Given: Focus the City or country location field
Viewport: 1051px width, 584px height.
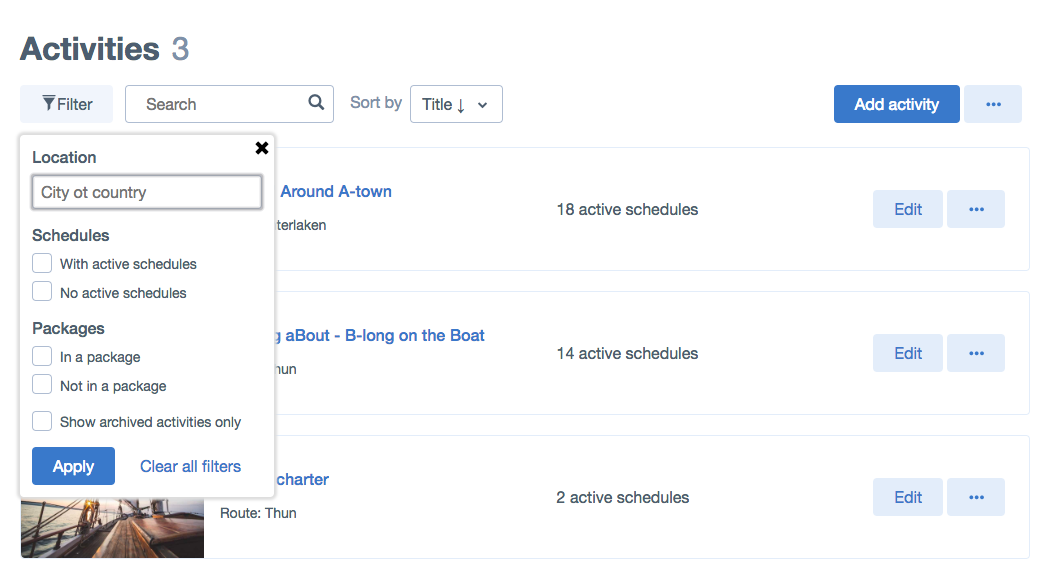Looking at the screenshot, I should tap(147, 192).
